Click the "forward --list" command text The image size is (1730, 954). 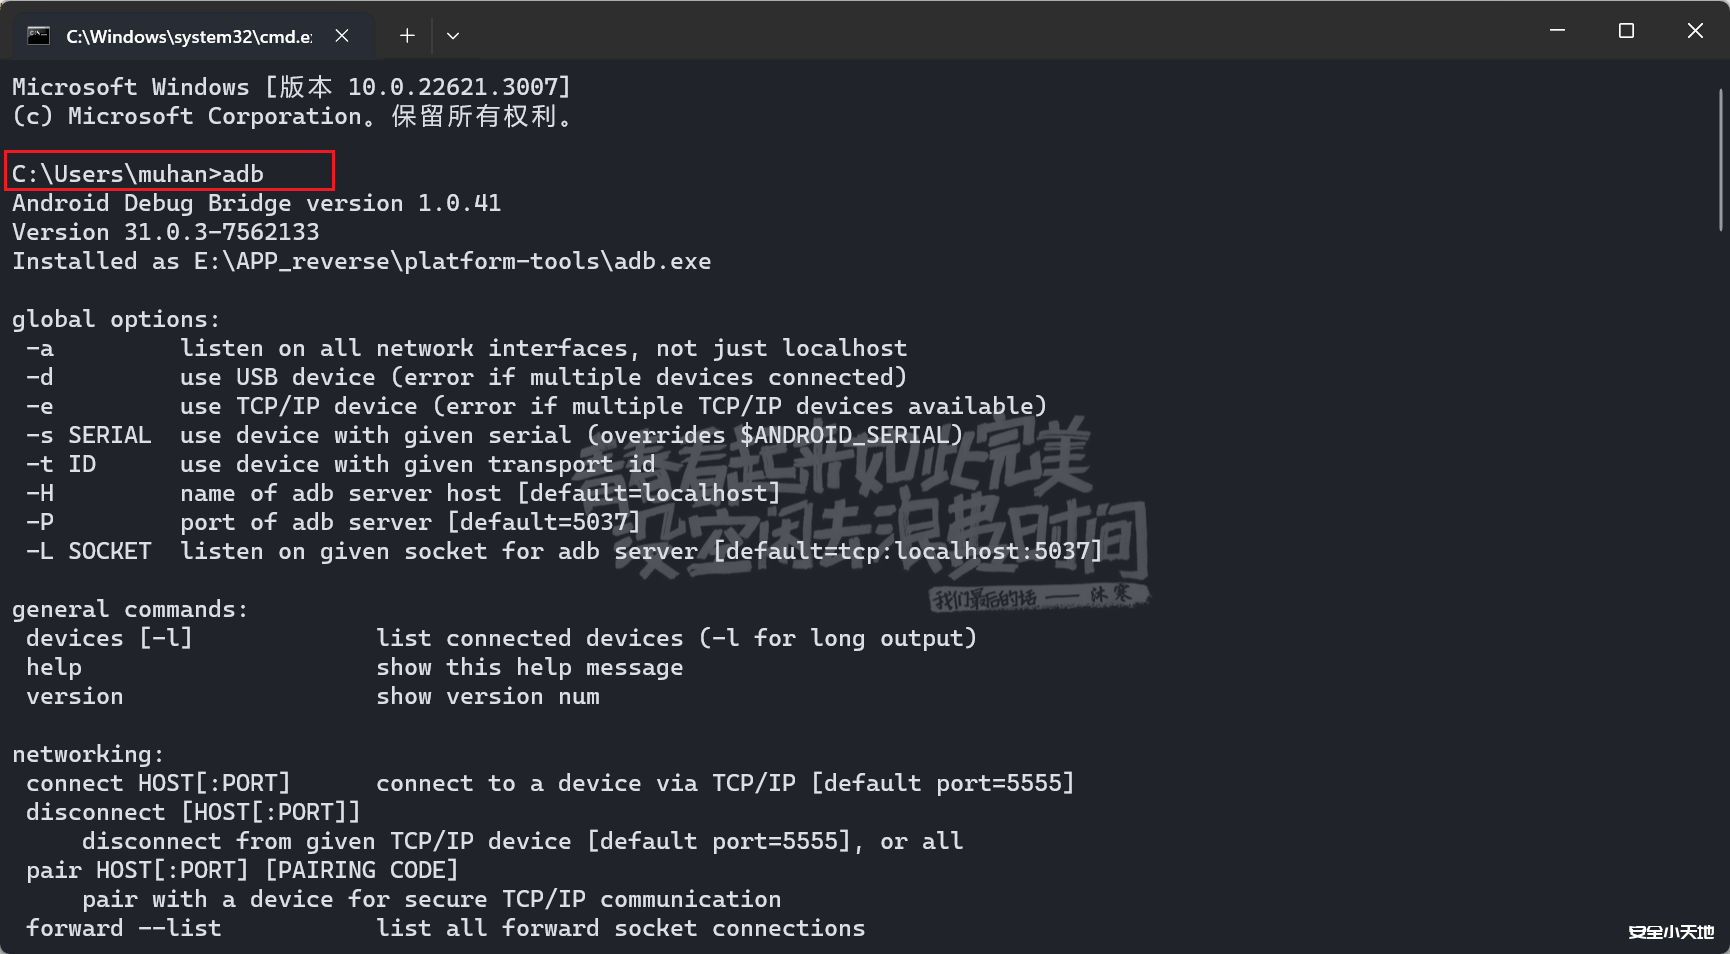[x=124, y=928]
